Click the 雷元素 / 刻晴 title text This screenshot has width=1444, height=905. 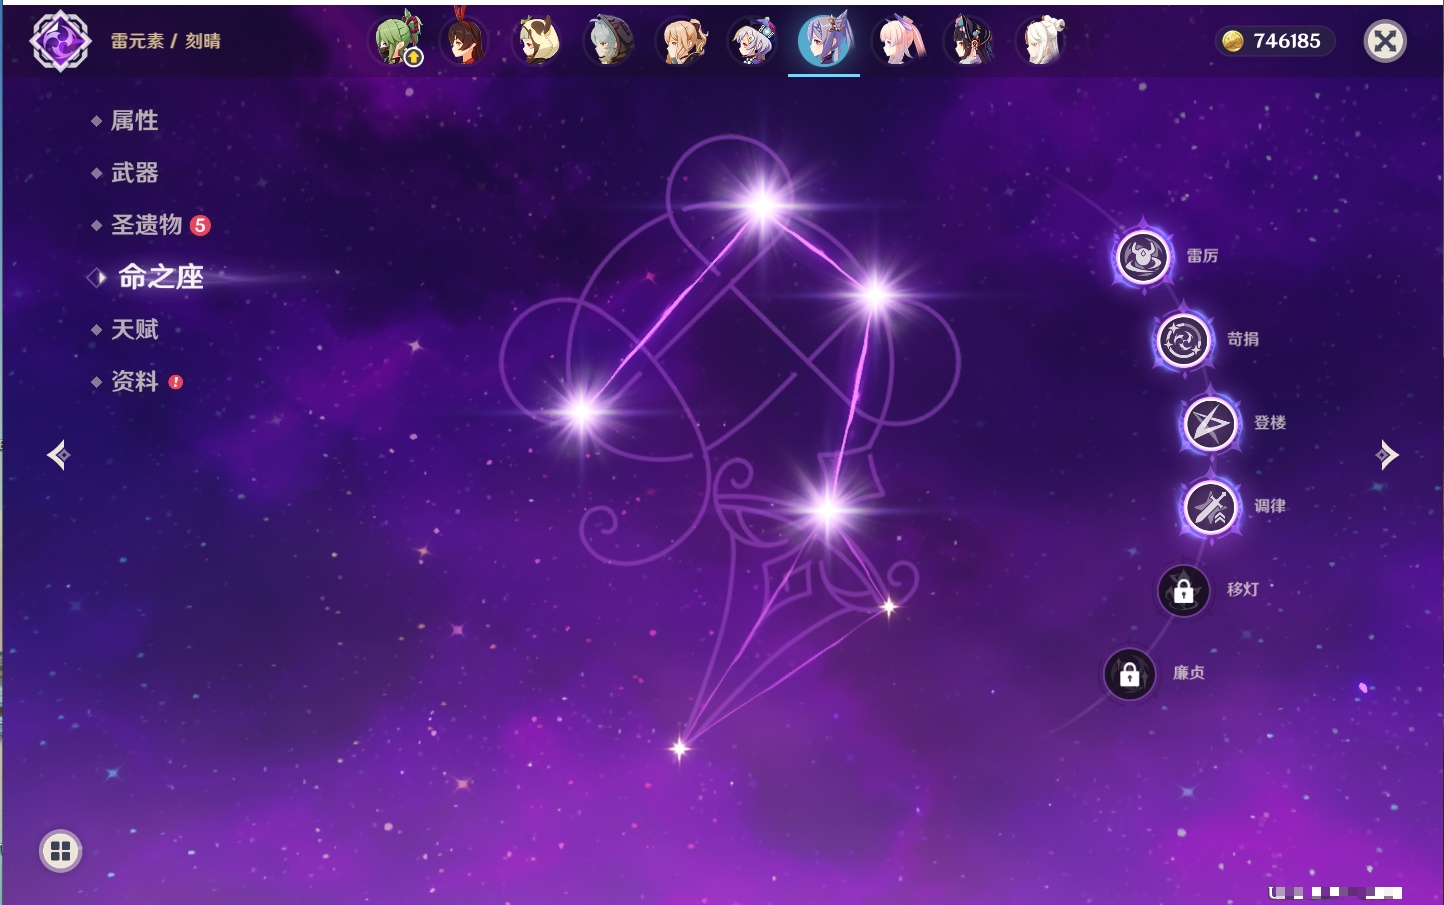tap(166, 41)
